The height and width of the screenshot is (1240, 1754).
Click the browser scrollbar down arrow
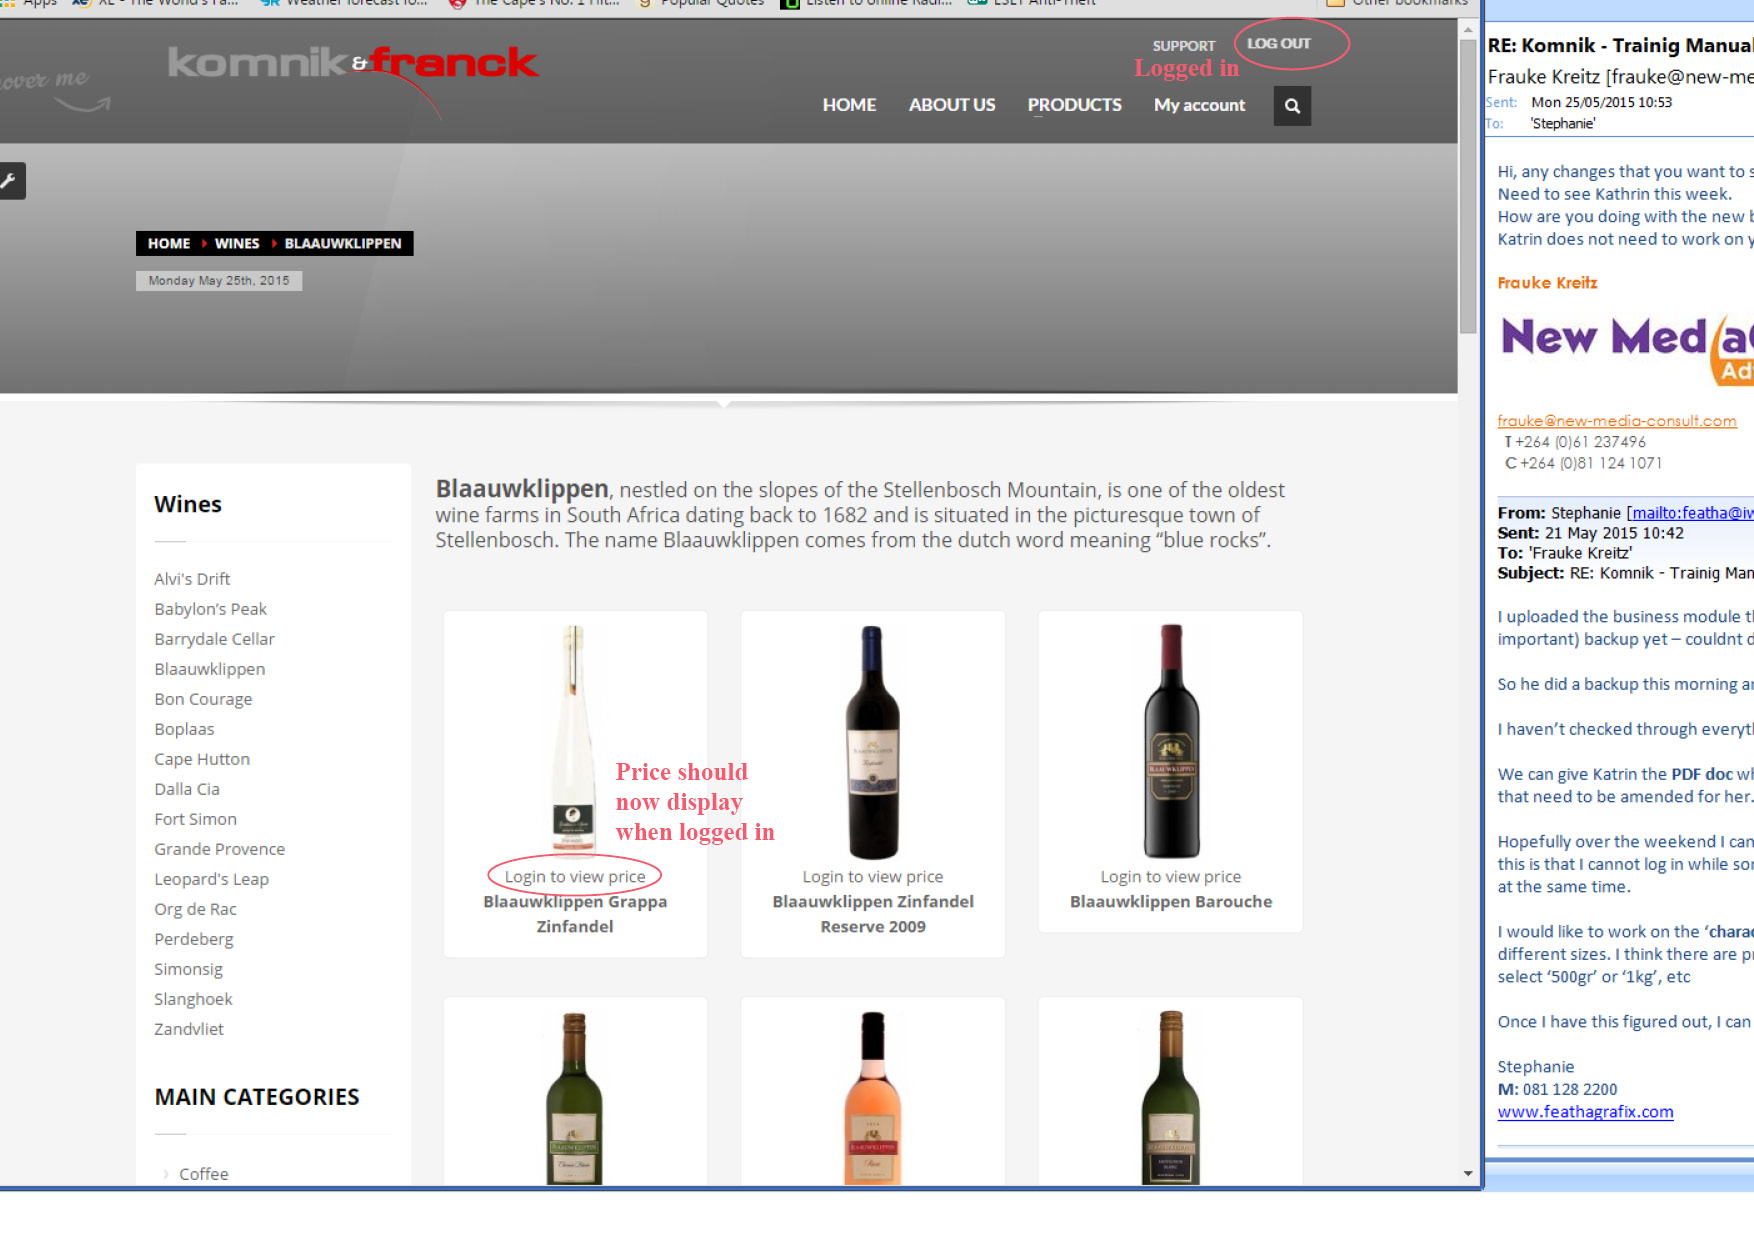[1467, 1174]
